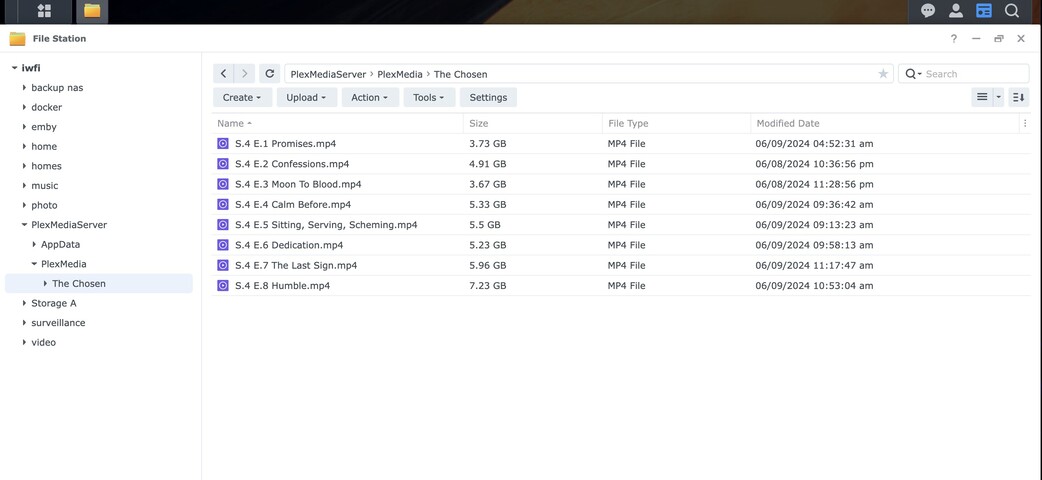This screenshot has height=480, width=1042.
Task: Switch to list view mode icon
Action: coord(982,97)
